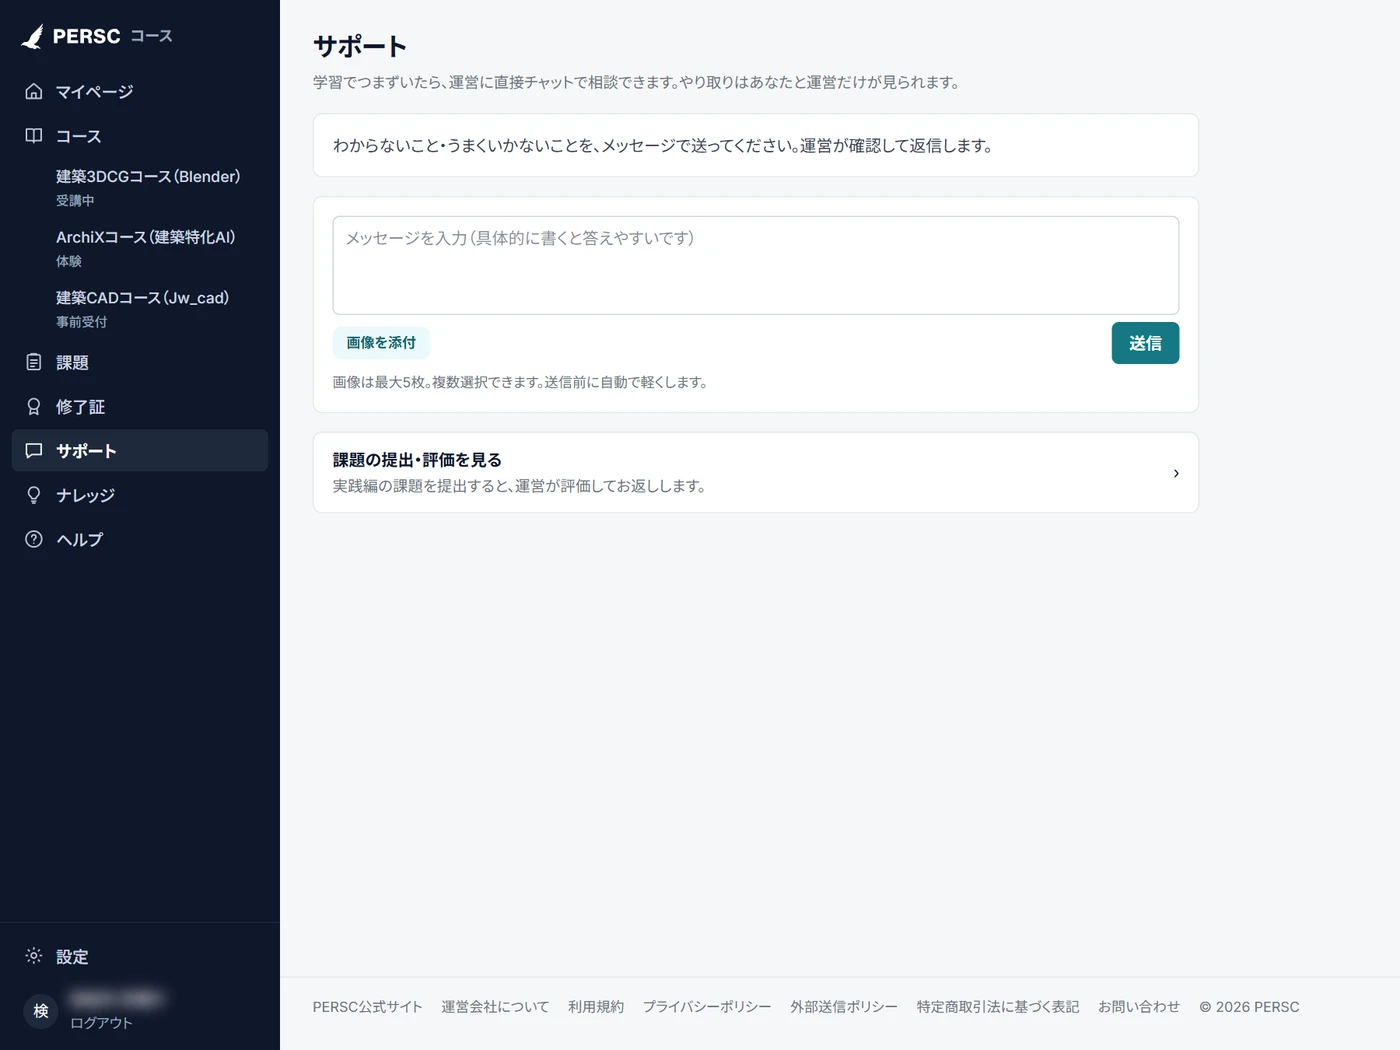Image resolution: width=1400 pixels, height=1050 pixels.
Task: Open ArchiXコース(建築特化AI) course
Action: click(x=146, y=237)
